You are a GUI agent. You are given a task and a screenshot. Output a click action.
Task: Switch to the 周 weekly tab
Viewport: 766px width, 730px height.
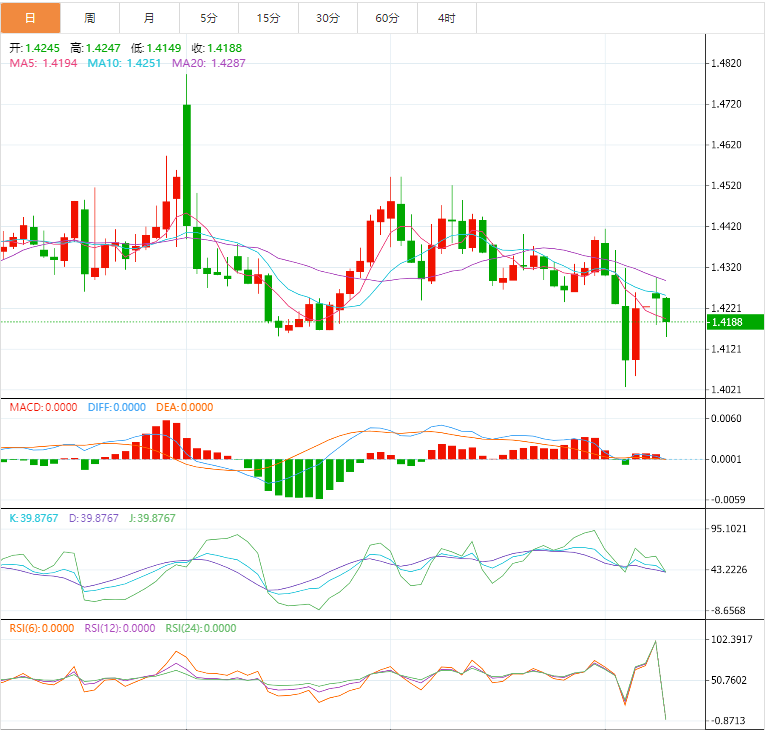click(90, 18)
